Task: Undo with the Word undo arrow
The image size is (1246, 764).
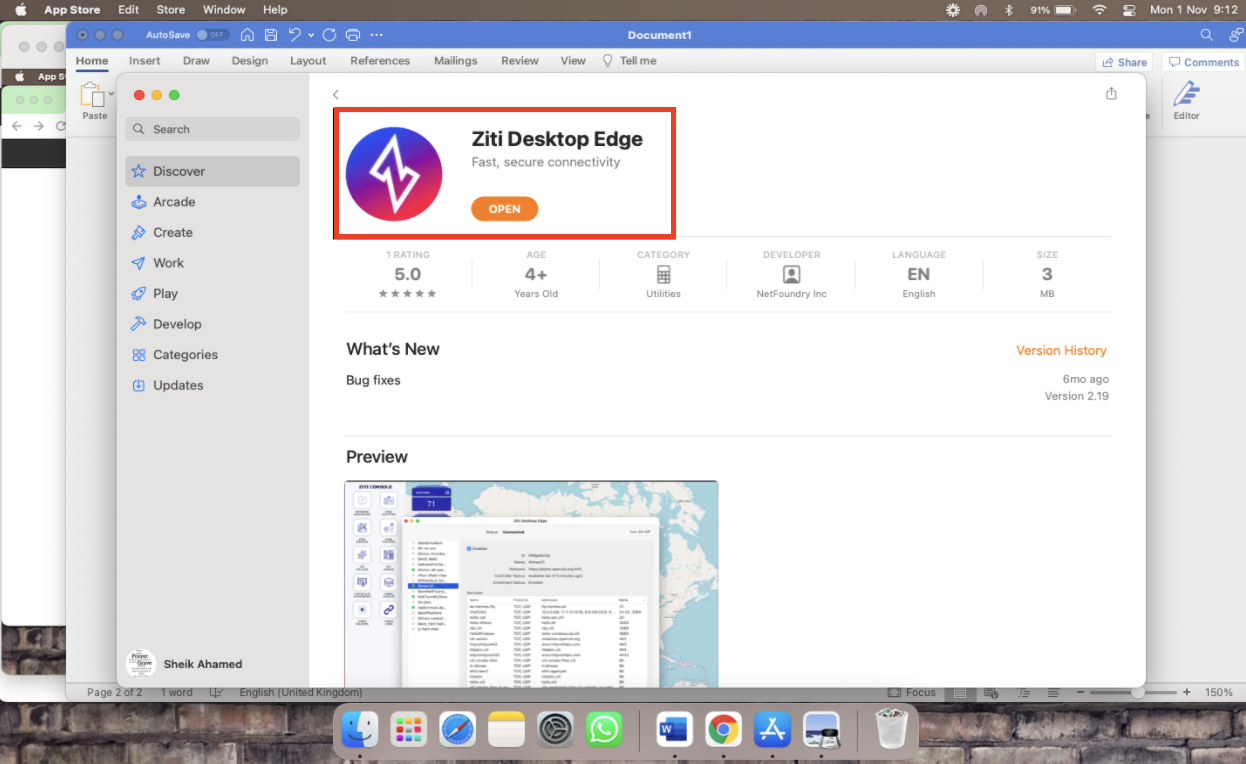Action: point(294,35)
